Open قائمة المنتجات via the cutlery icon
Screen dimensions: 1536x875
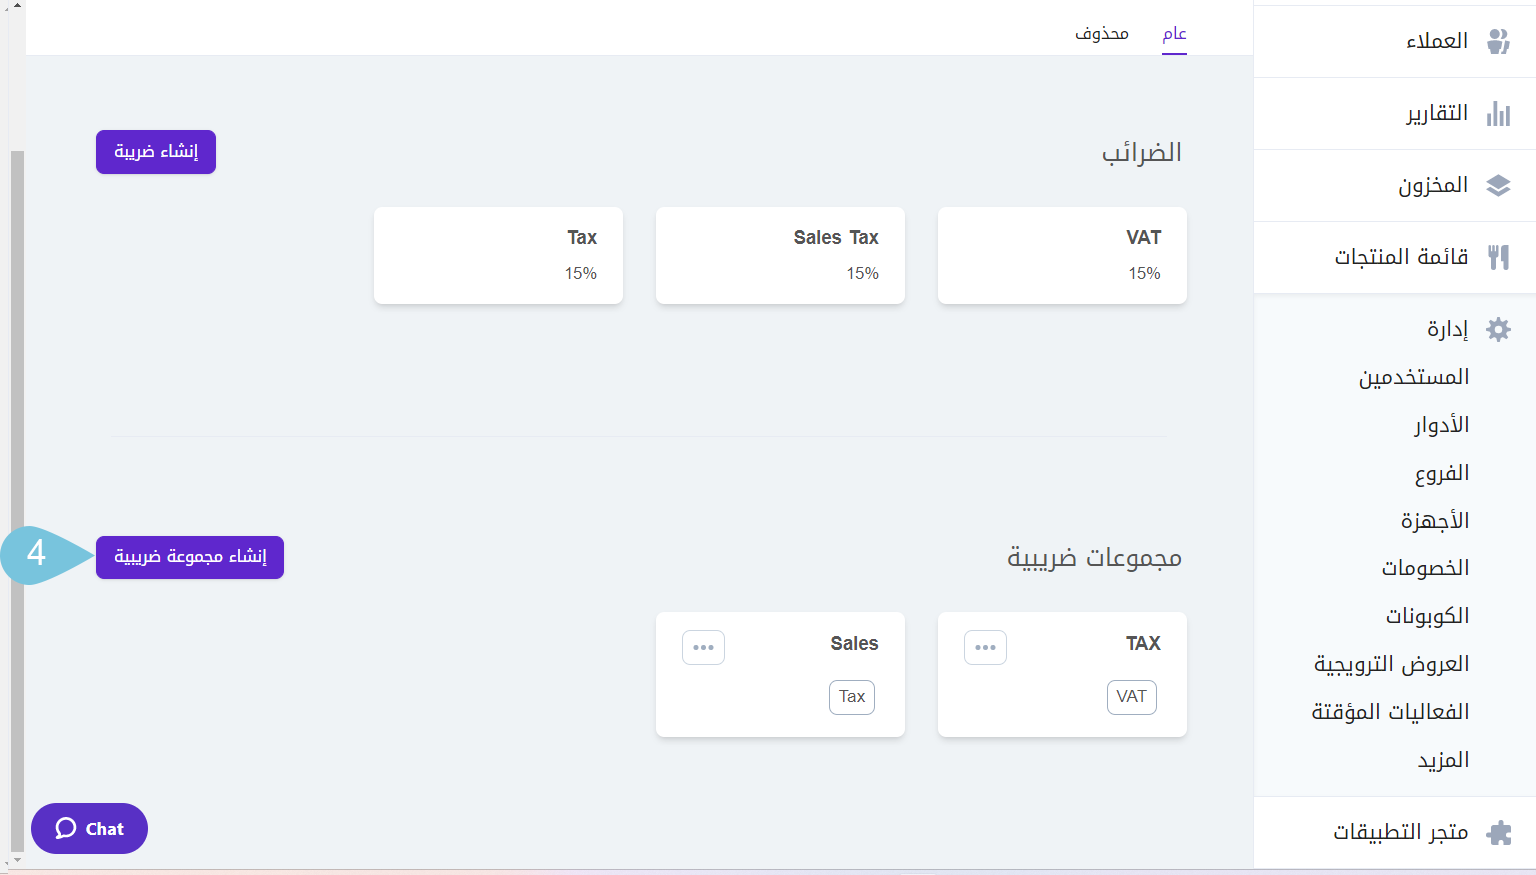tap(1497, 257)
